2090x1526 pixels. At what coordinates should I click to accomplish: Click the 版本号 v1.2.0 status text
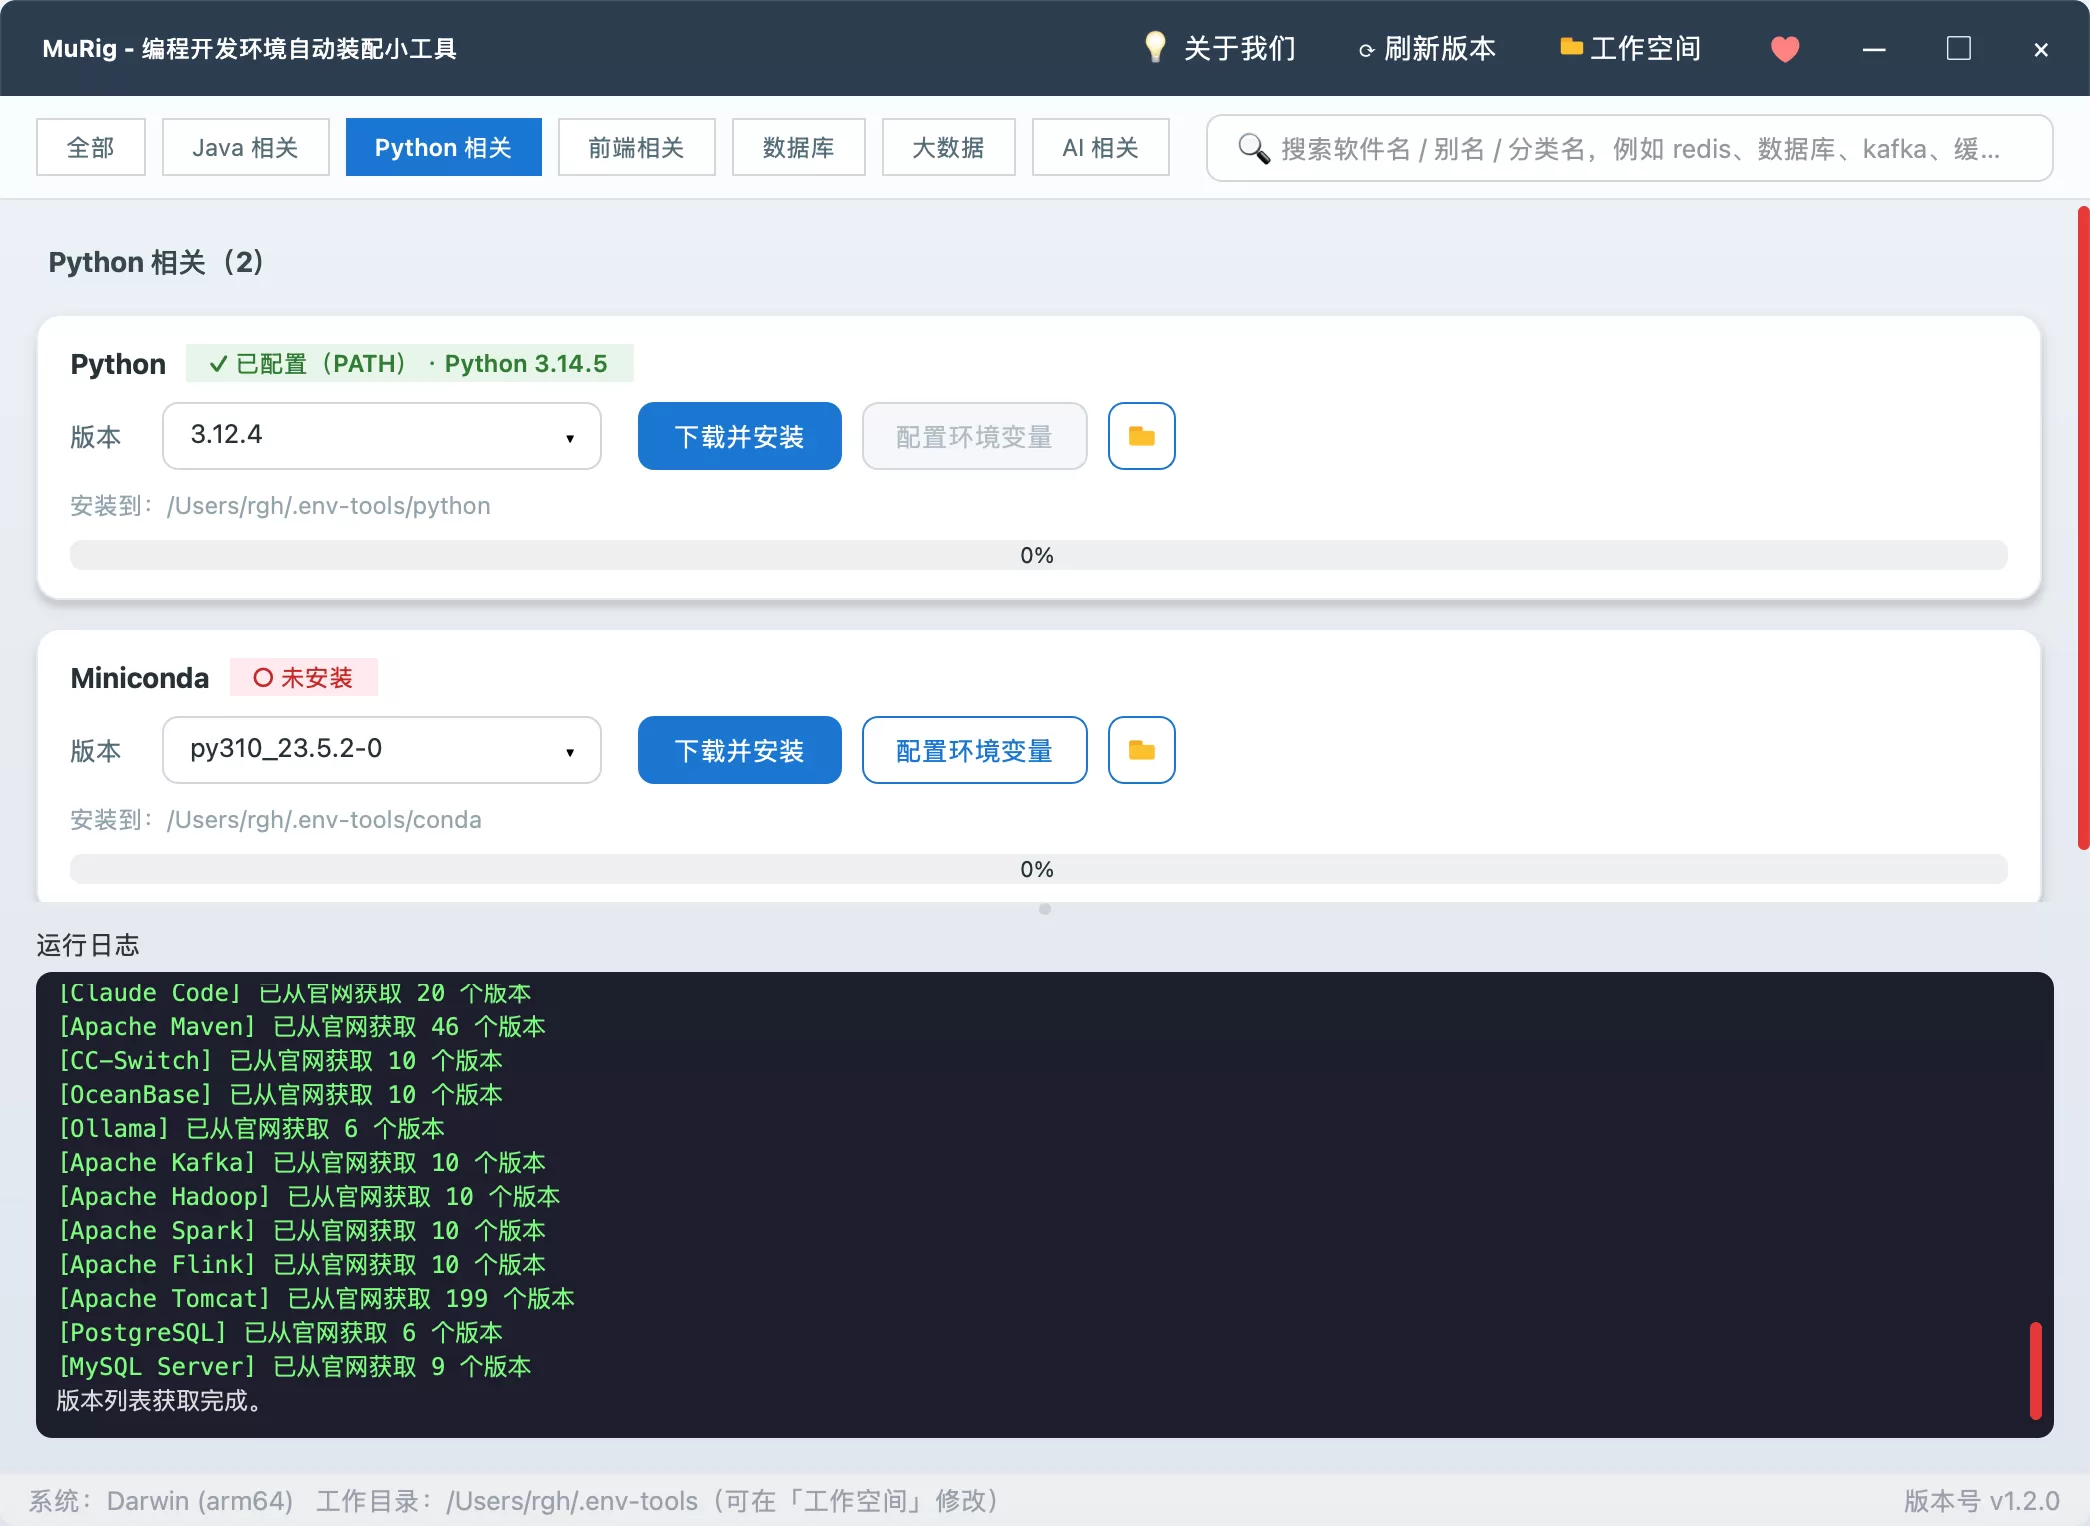coord(1982,1501)
